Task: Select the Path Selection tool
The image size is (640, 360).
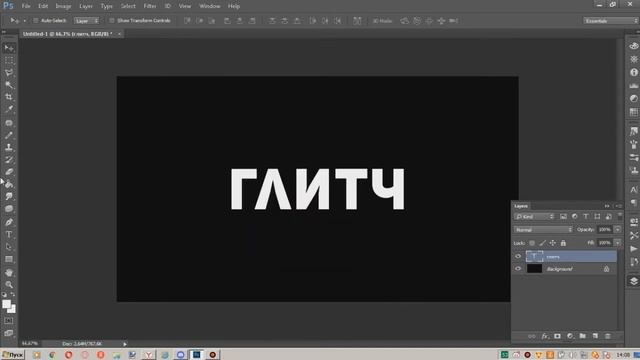Action: click(x=9, y=247)
